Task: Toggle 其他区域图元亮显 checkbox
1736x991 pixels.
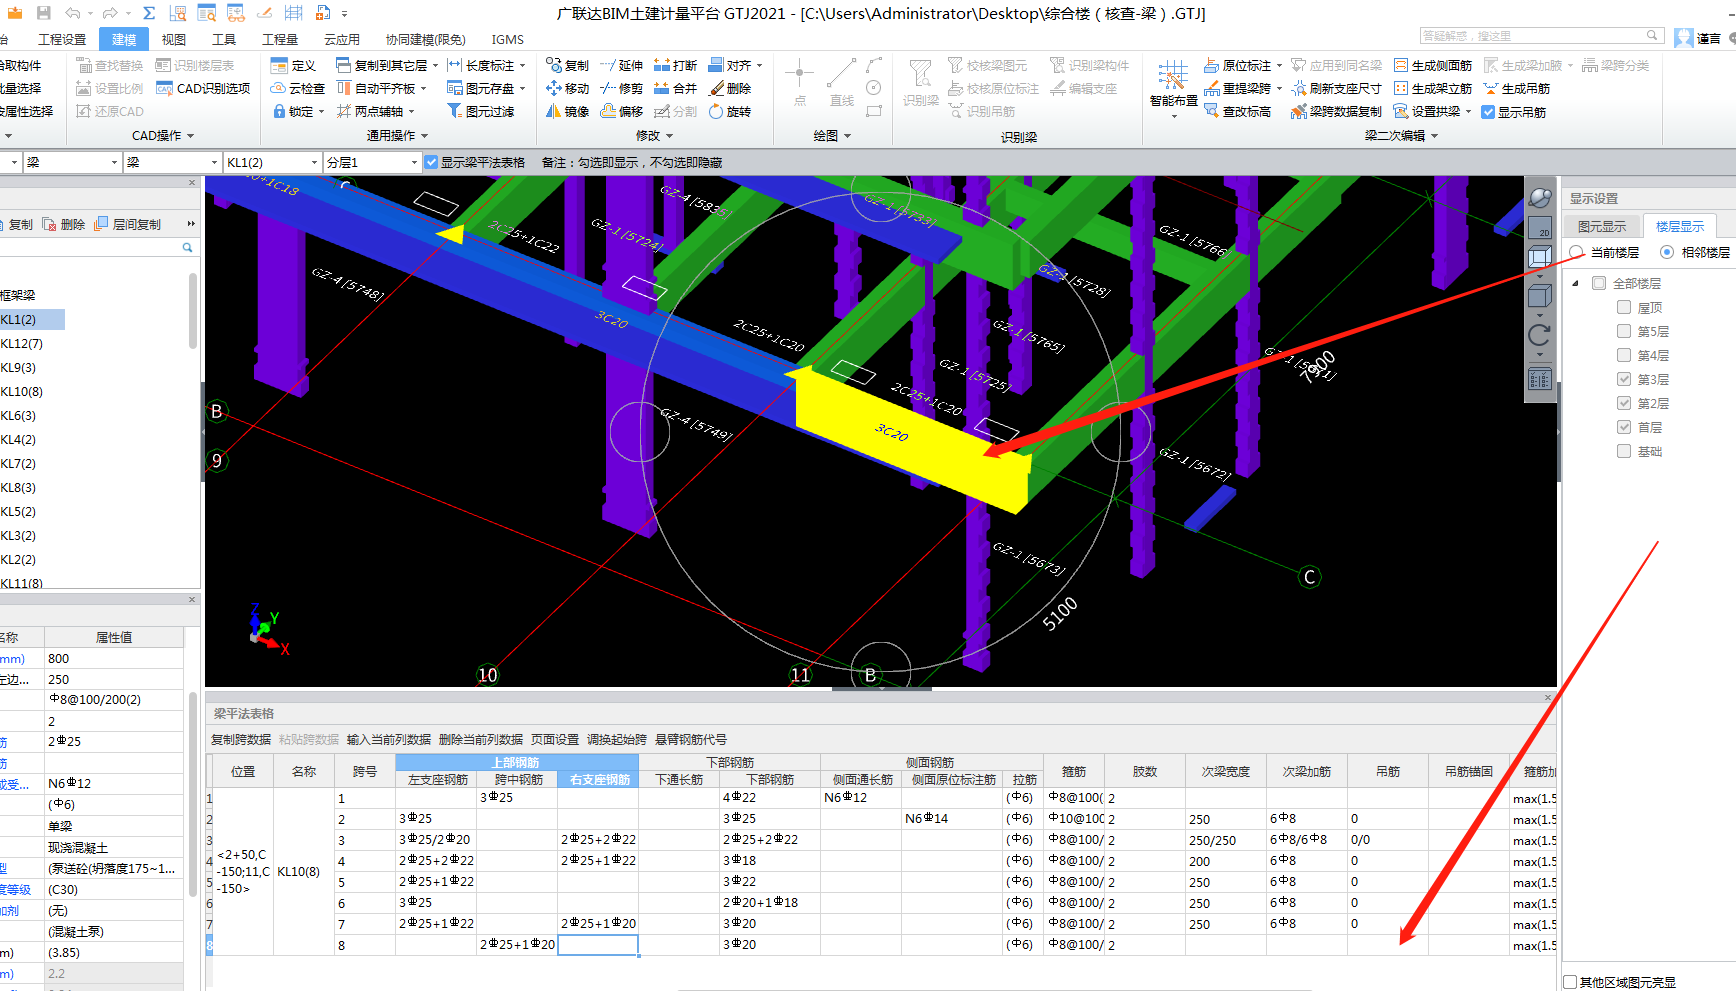Action: click(x=1570, y=982)
